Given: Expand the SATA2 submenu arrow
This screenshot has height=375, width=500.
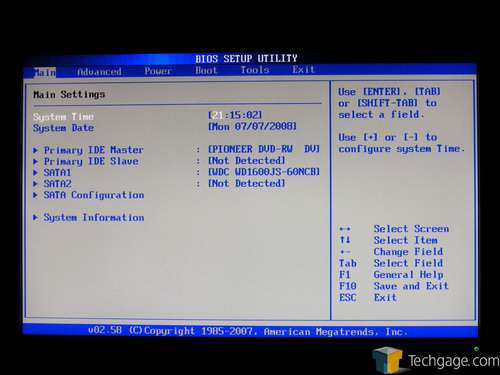Looking at the screenshot, I should coord(35,184).
